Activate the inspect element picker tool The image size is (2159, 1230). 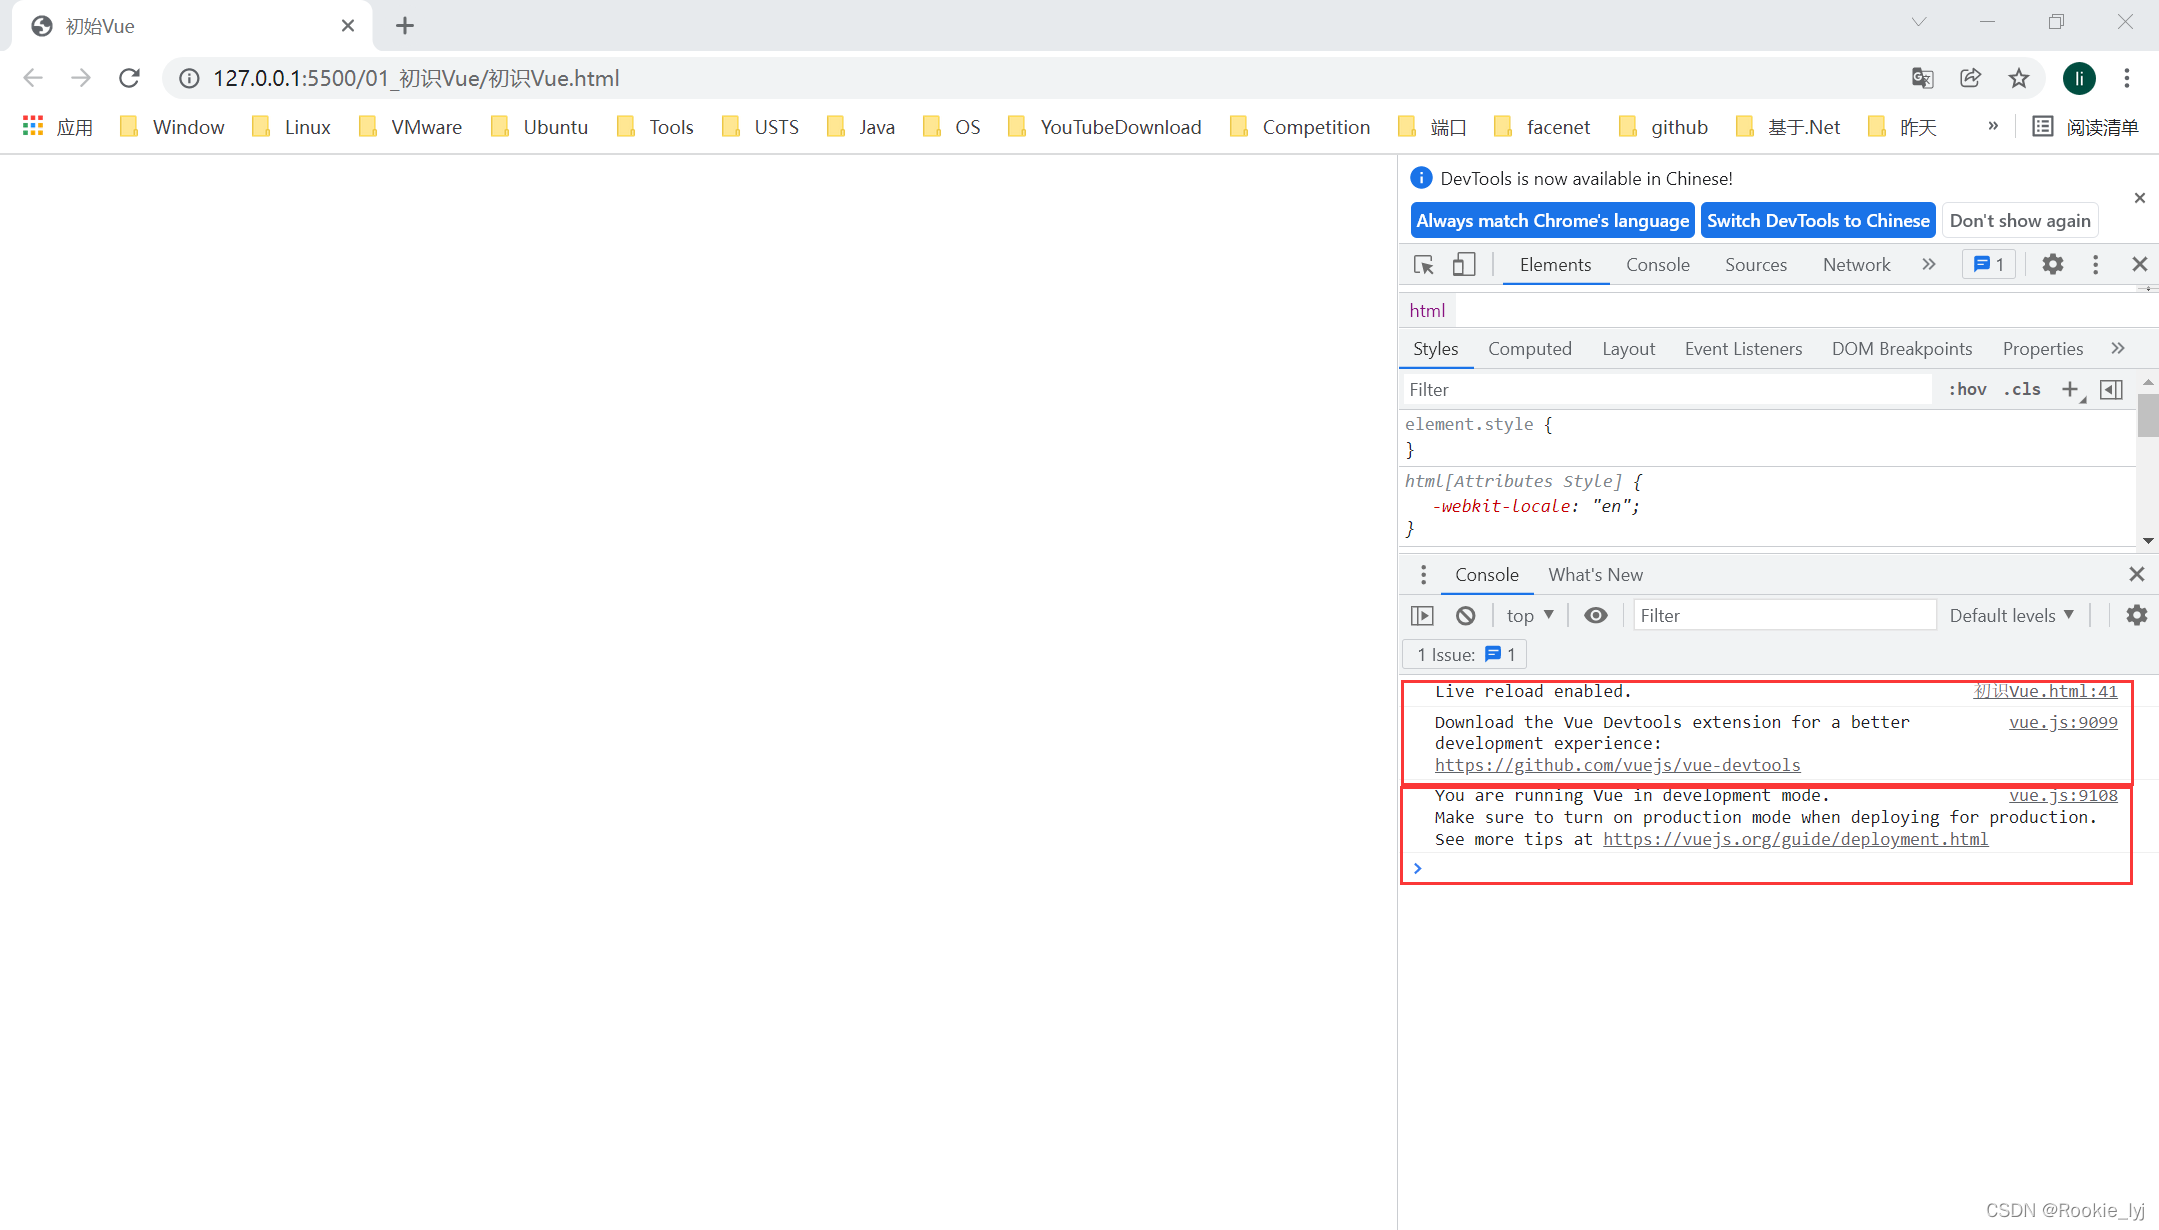pos(1424,264)
